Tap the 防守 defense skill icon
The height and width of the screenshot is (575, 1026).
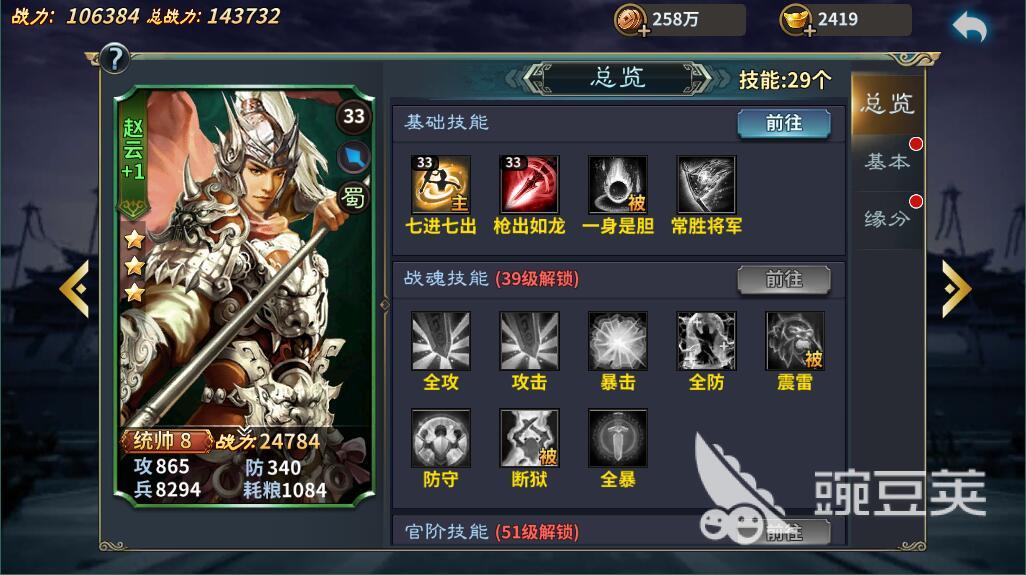coord(440,438)
